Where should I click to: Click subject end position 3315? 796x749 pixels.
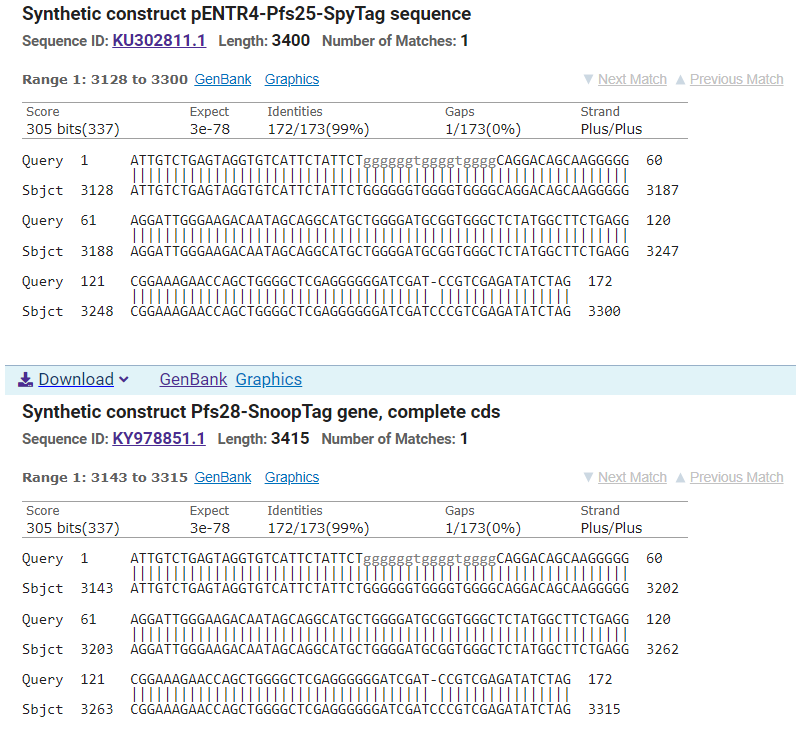tap(604, 710)
